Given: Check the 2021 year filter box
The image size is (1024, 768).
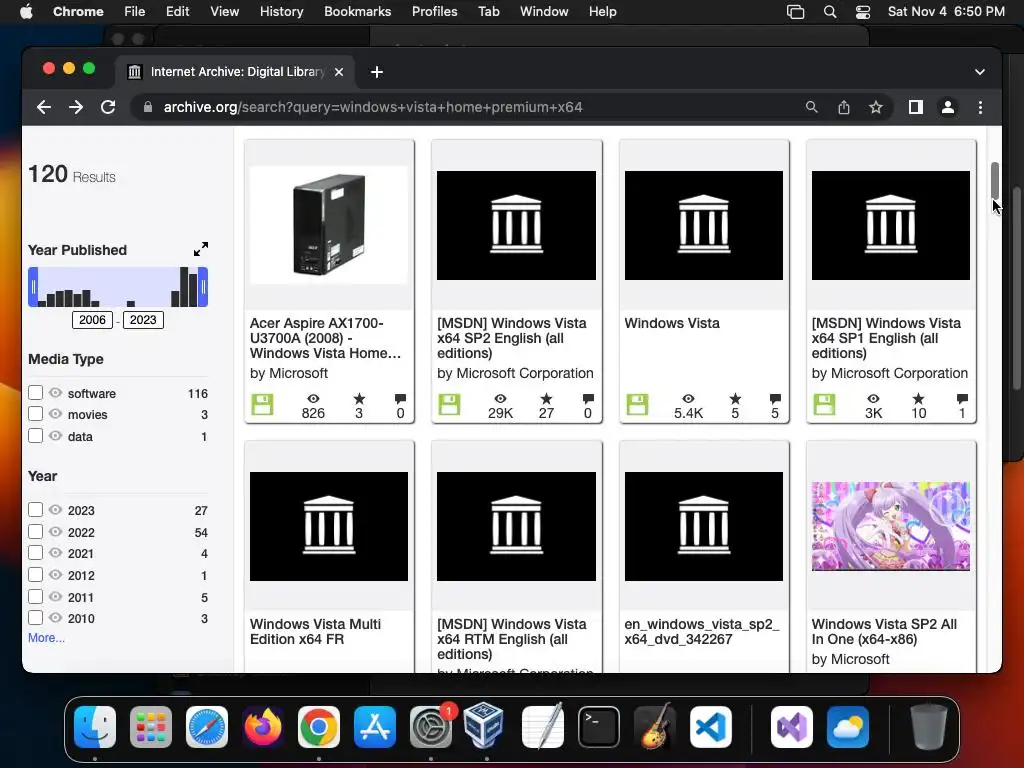Looking at the screenshot, I should tap(35, 553).
